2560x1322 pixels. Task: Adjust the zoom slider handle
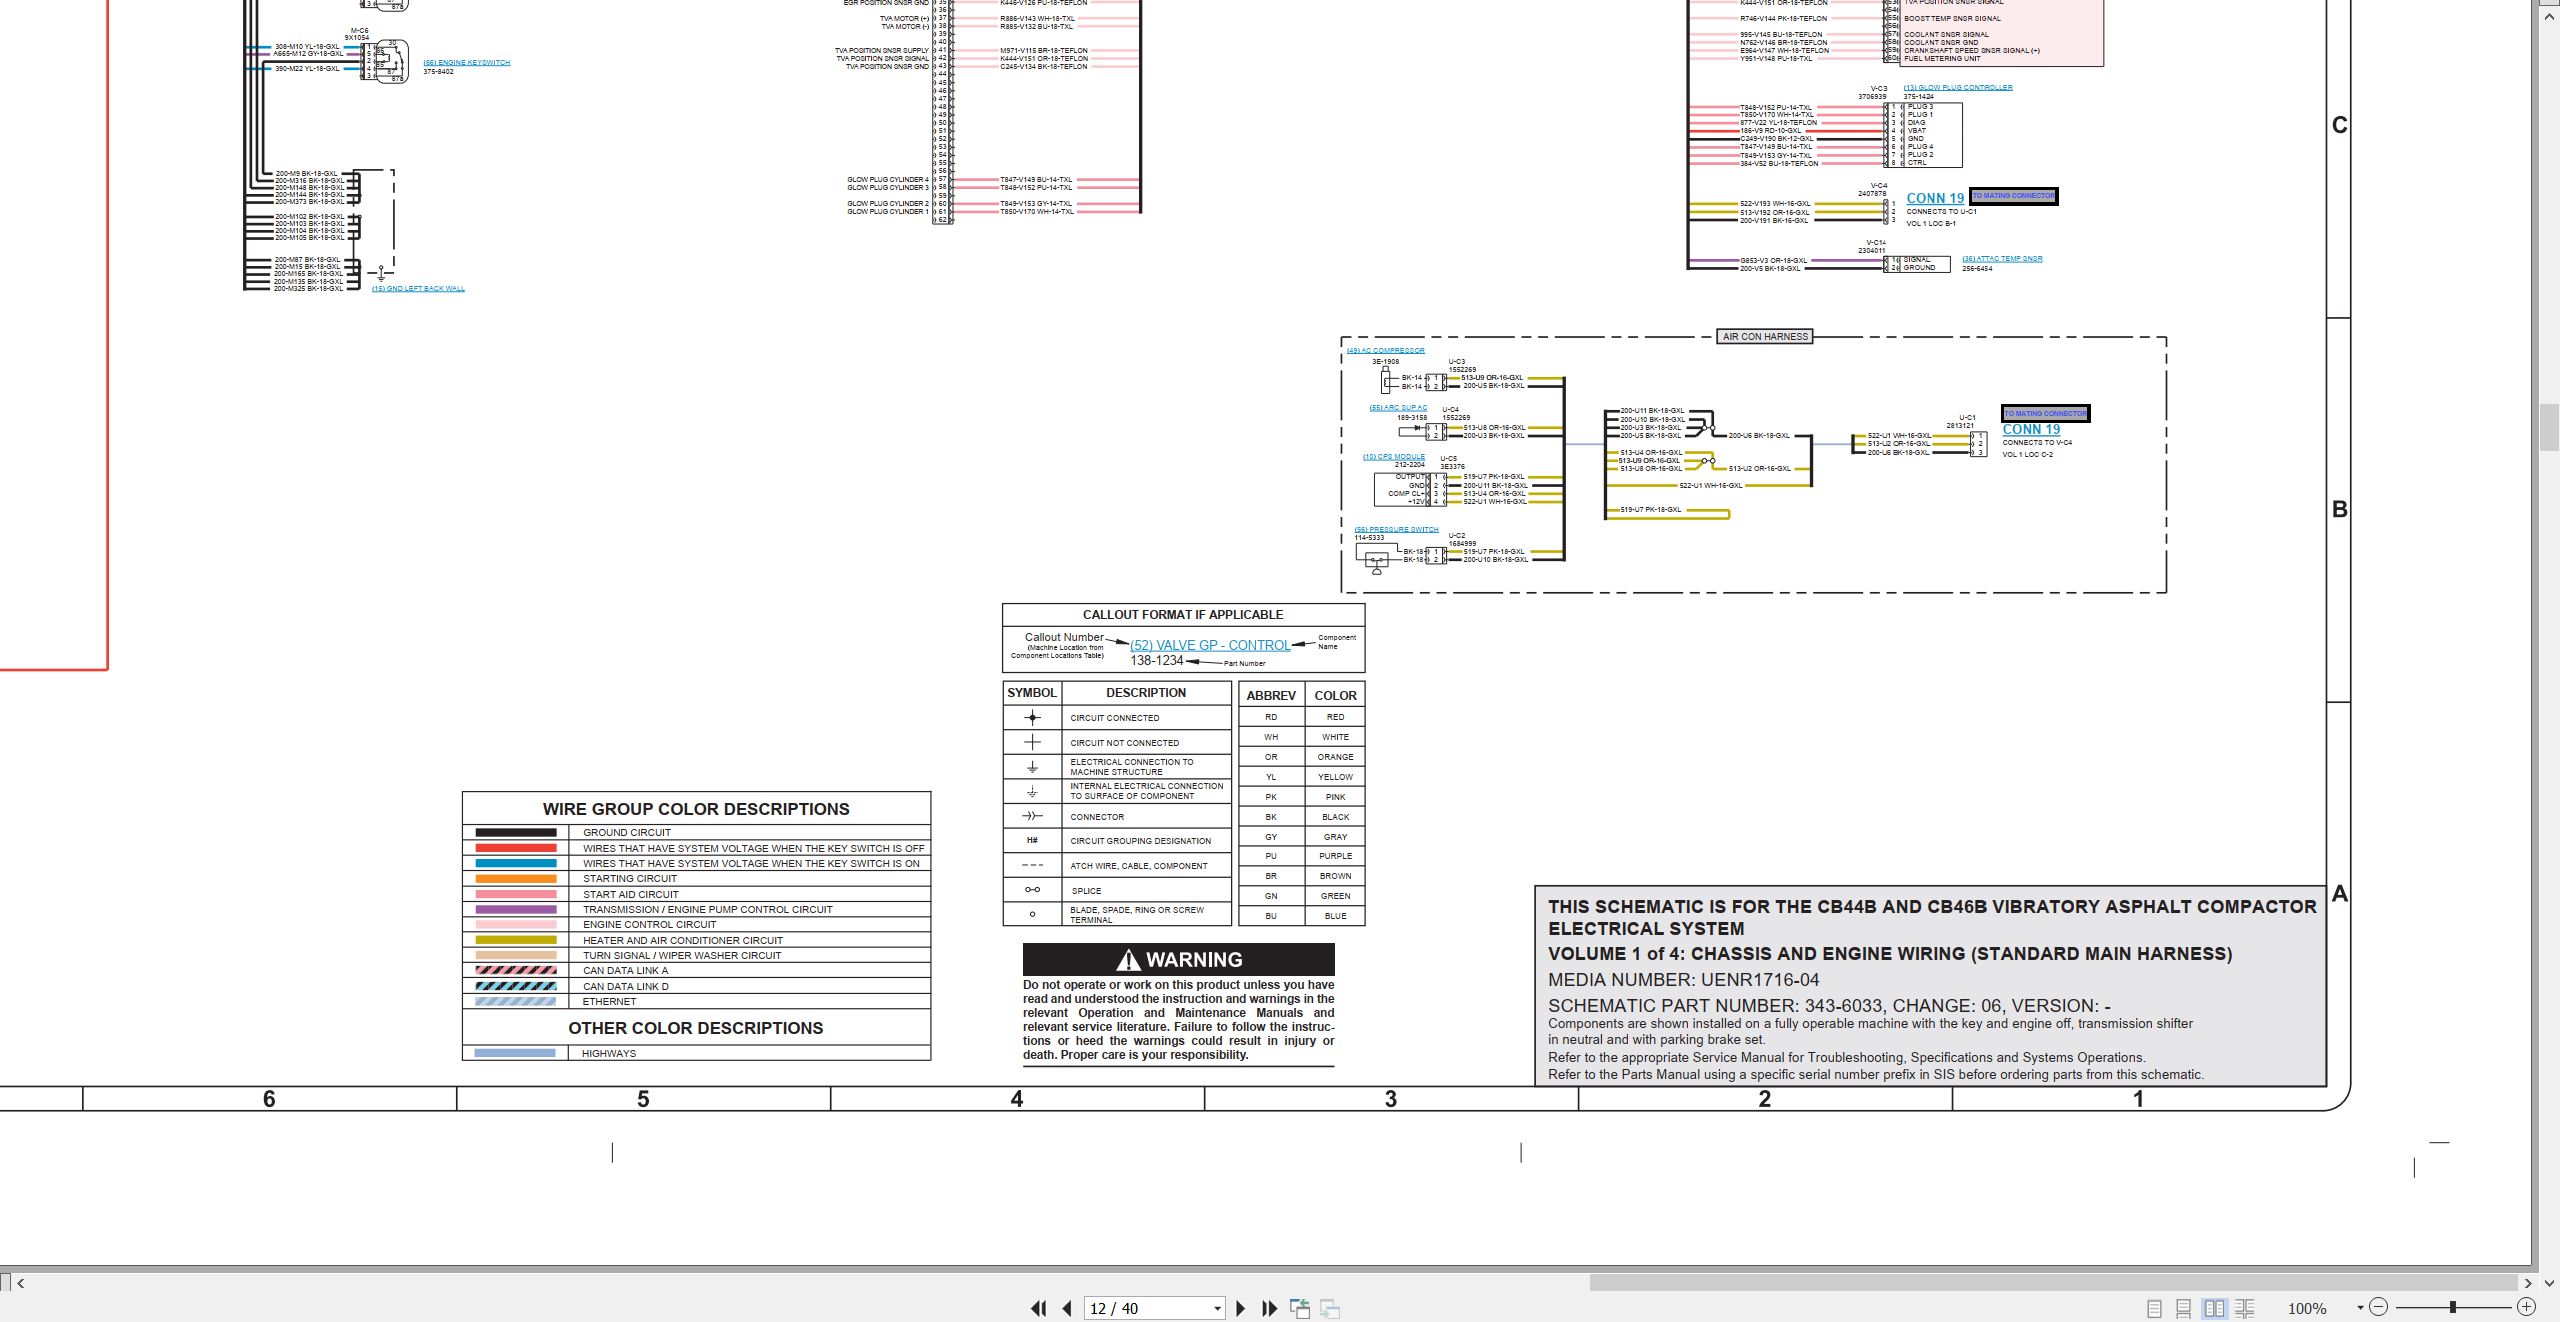2453,1307
